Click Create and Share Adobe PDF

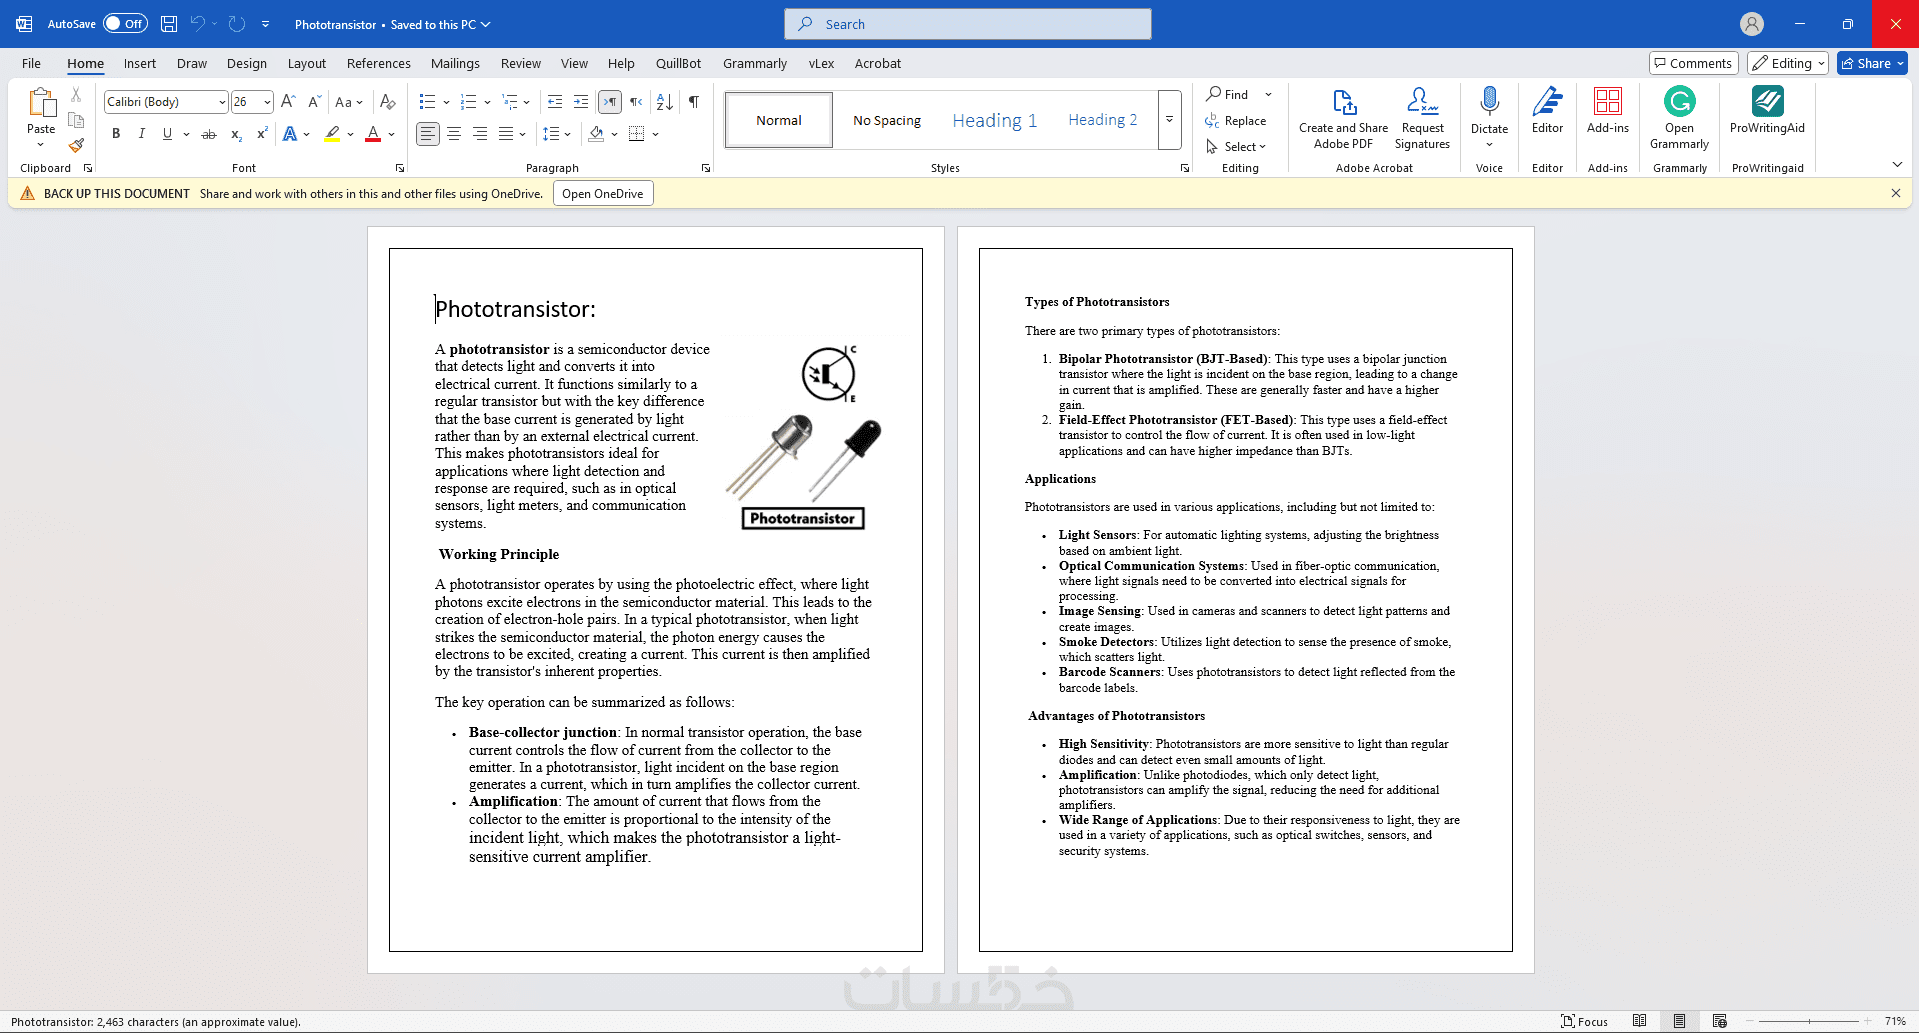tap(1344, 118)
